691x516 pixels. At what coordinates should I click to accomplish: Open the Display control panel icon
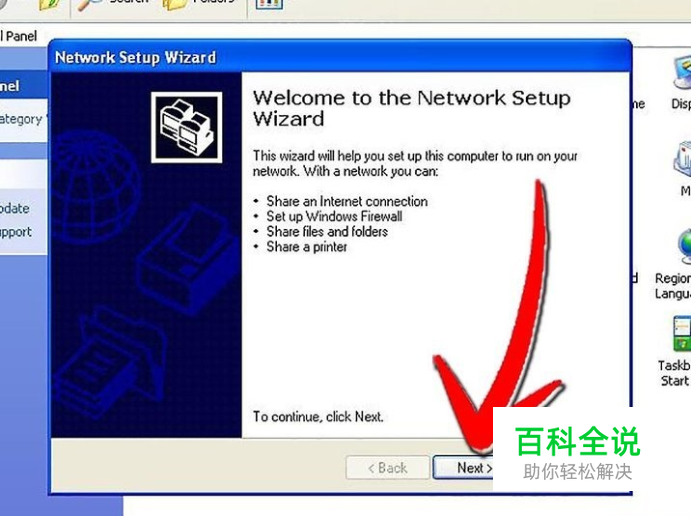coord(681,84)
